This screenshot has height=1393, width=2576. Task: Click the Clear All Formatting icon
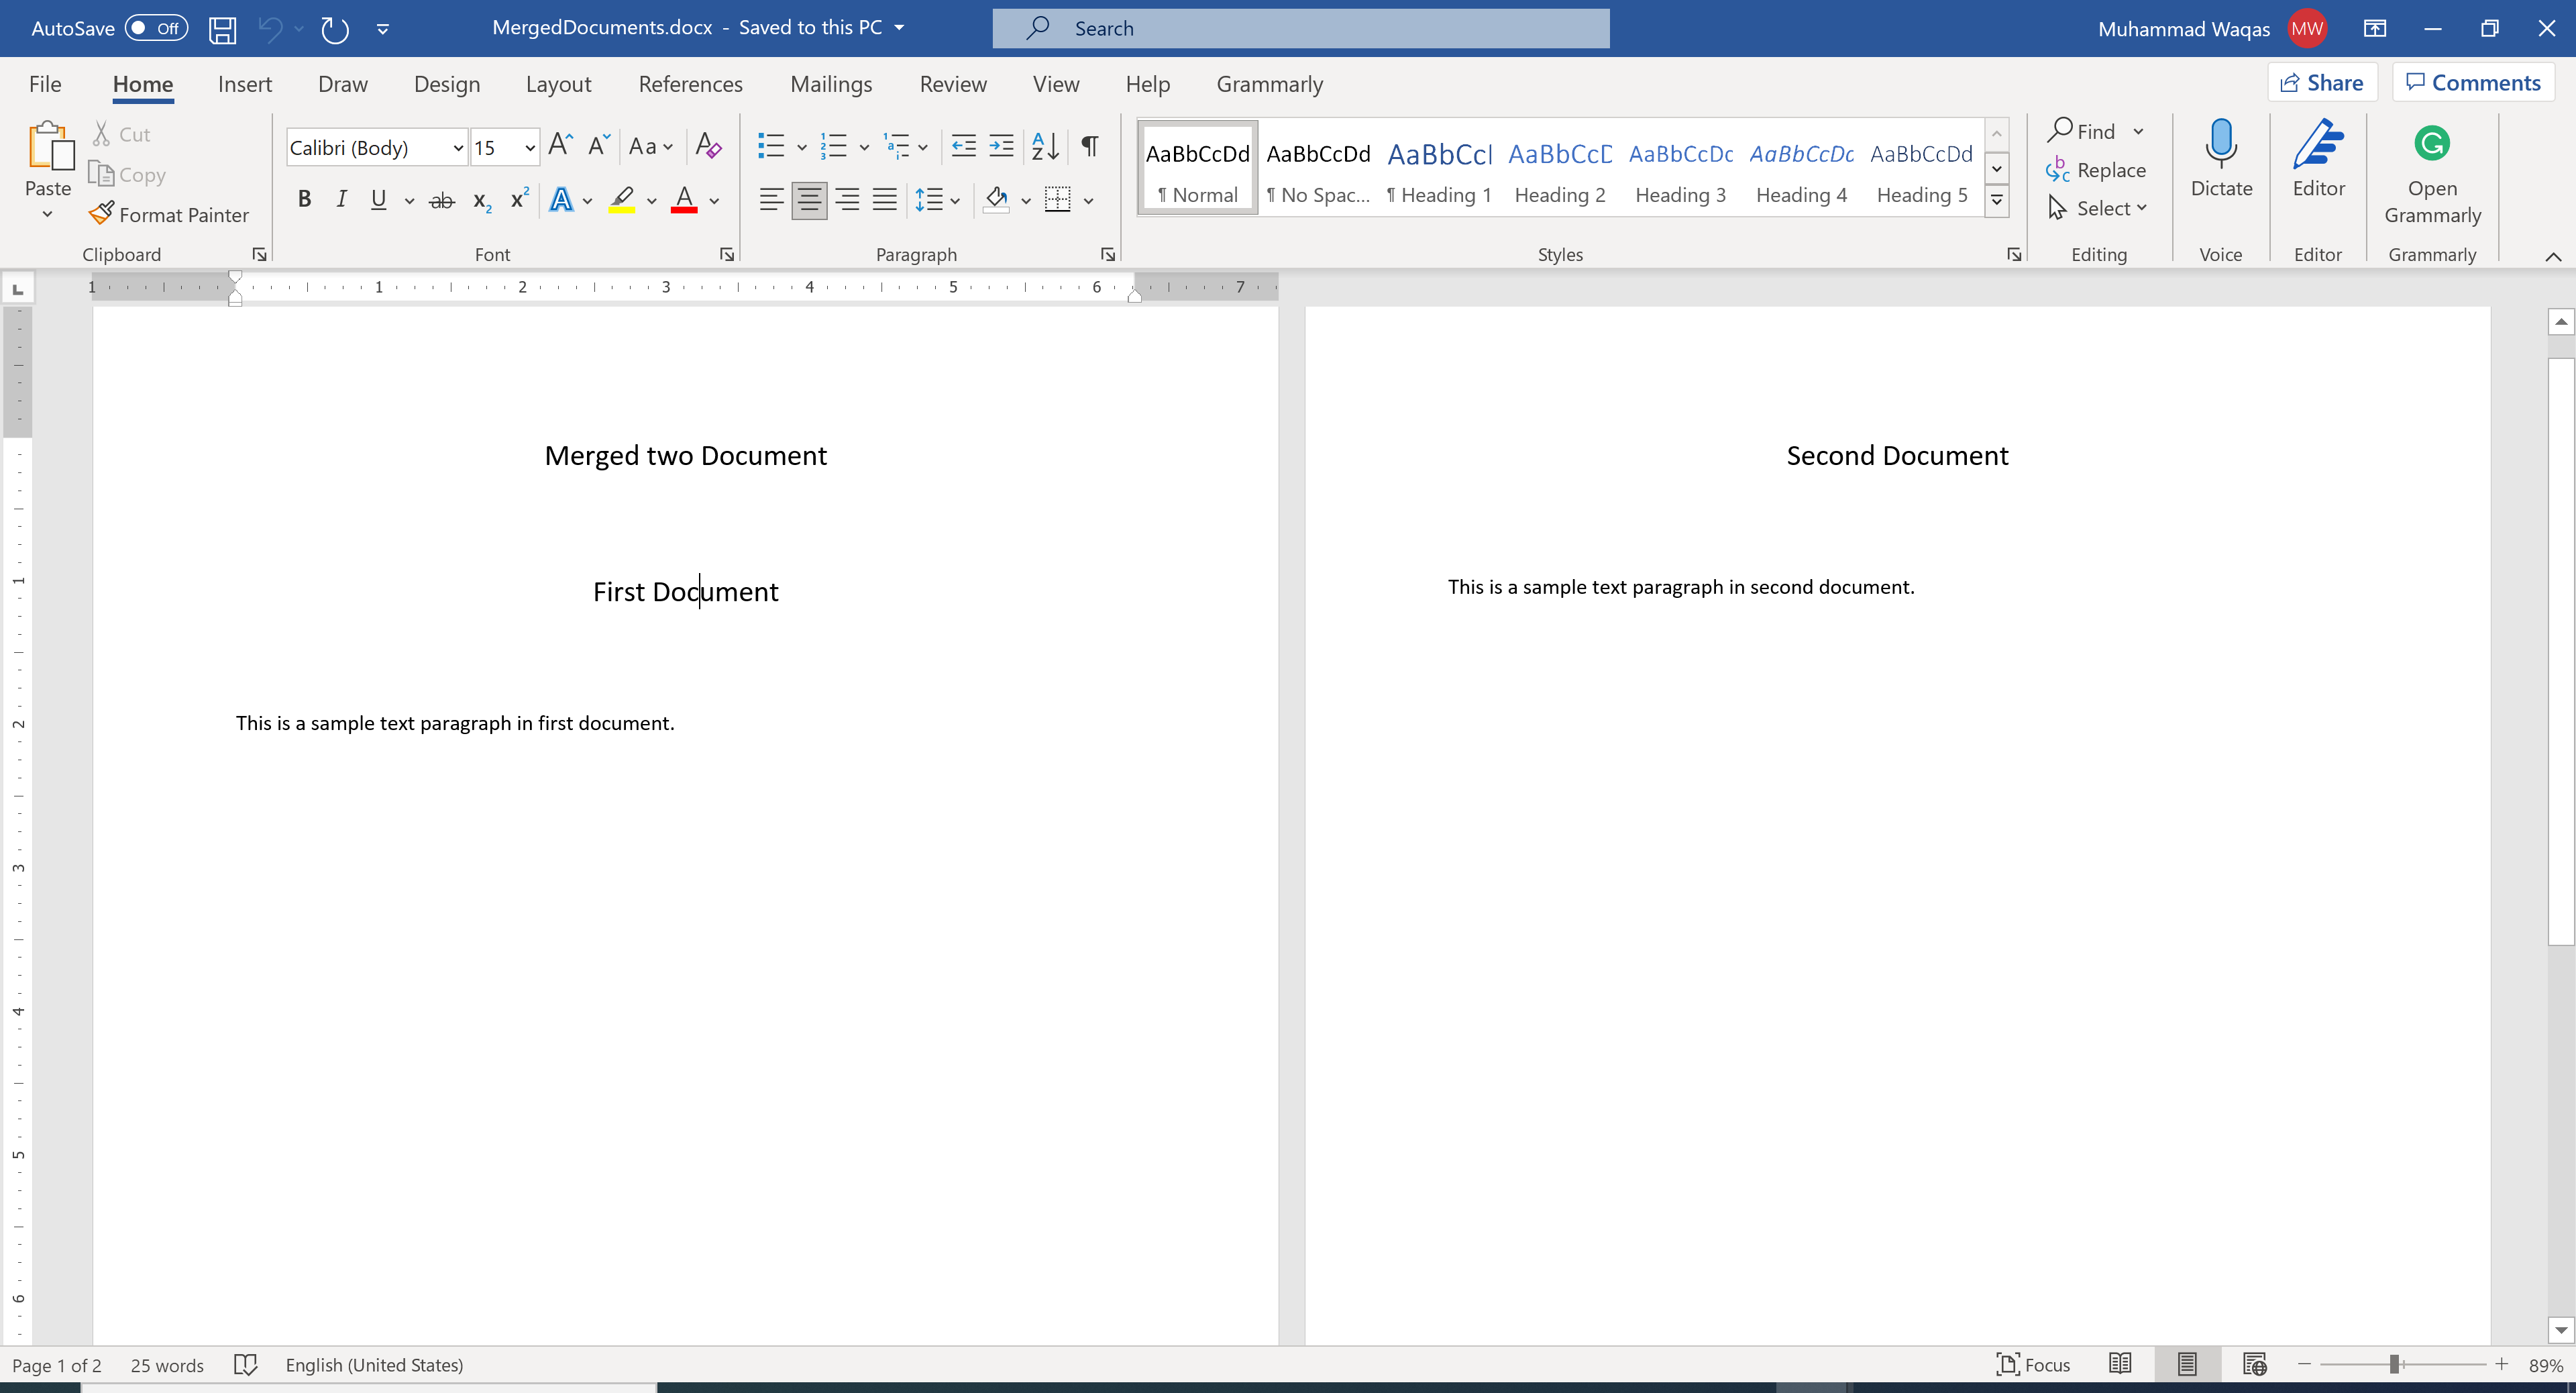[x=708, y=146]
